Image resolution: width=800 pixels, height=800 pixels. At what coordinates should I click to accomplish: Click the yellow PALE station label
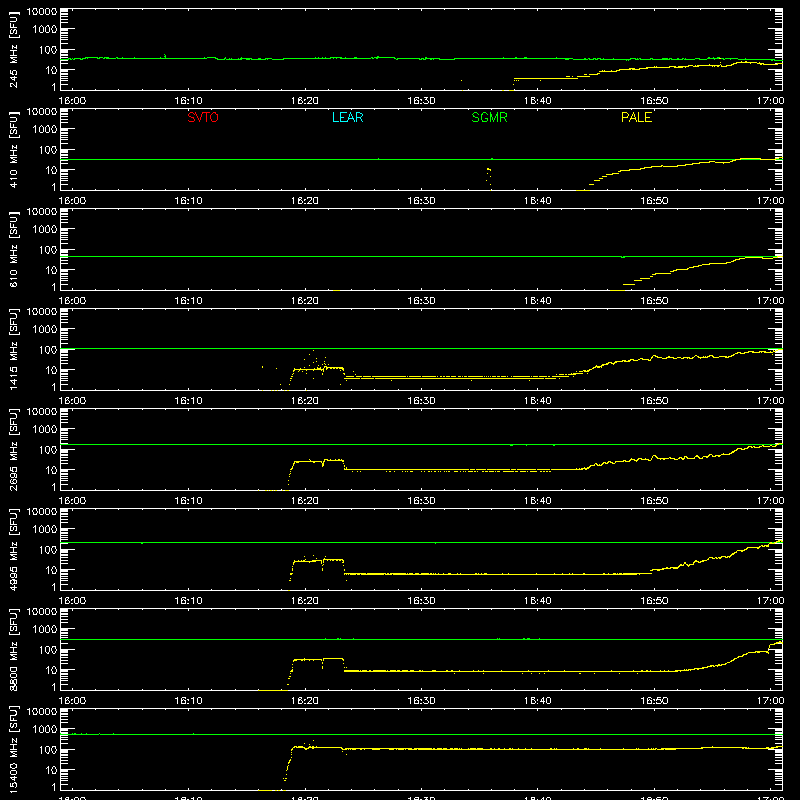tap(636, 117)
